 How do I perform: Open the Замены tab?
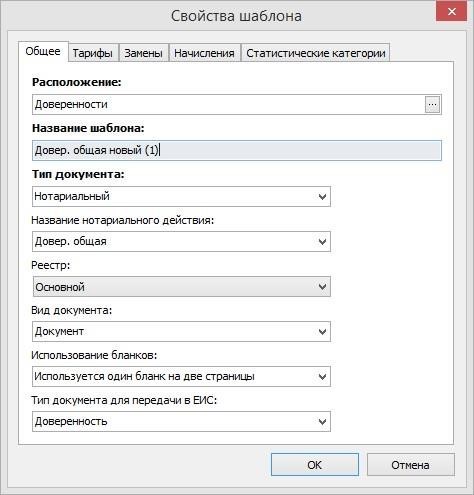tap(143, 53)
